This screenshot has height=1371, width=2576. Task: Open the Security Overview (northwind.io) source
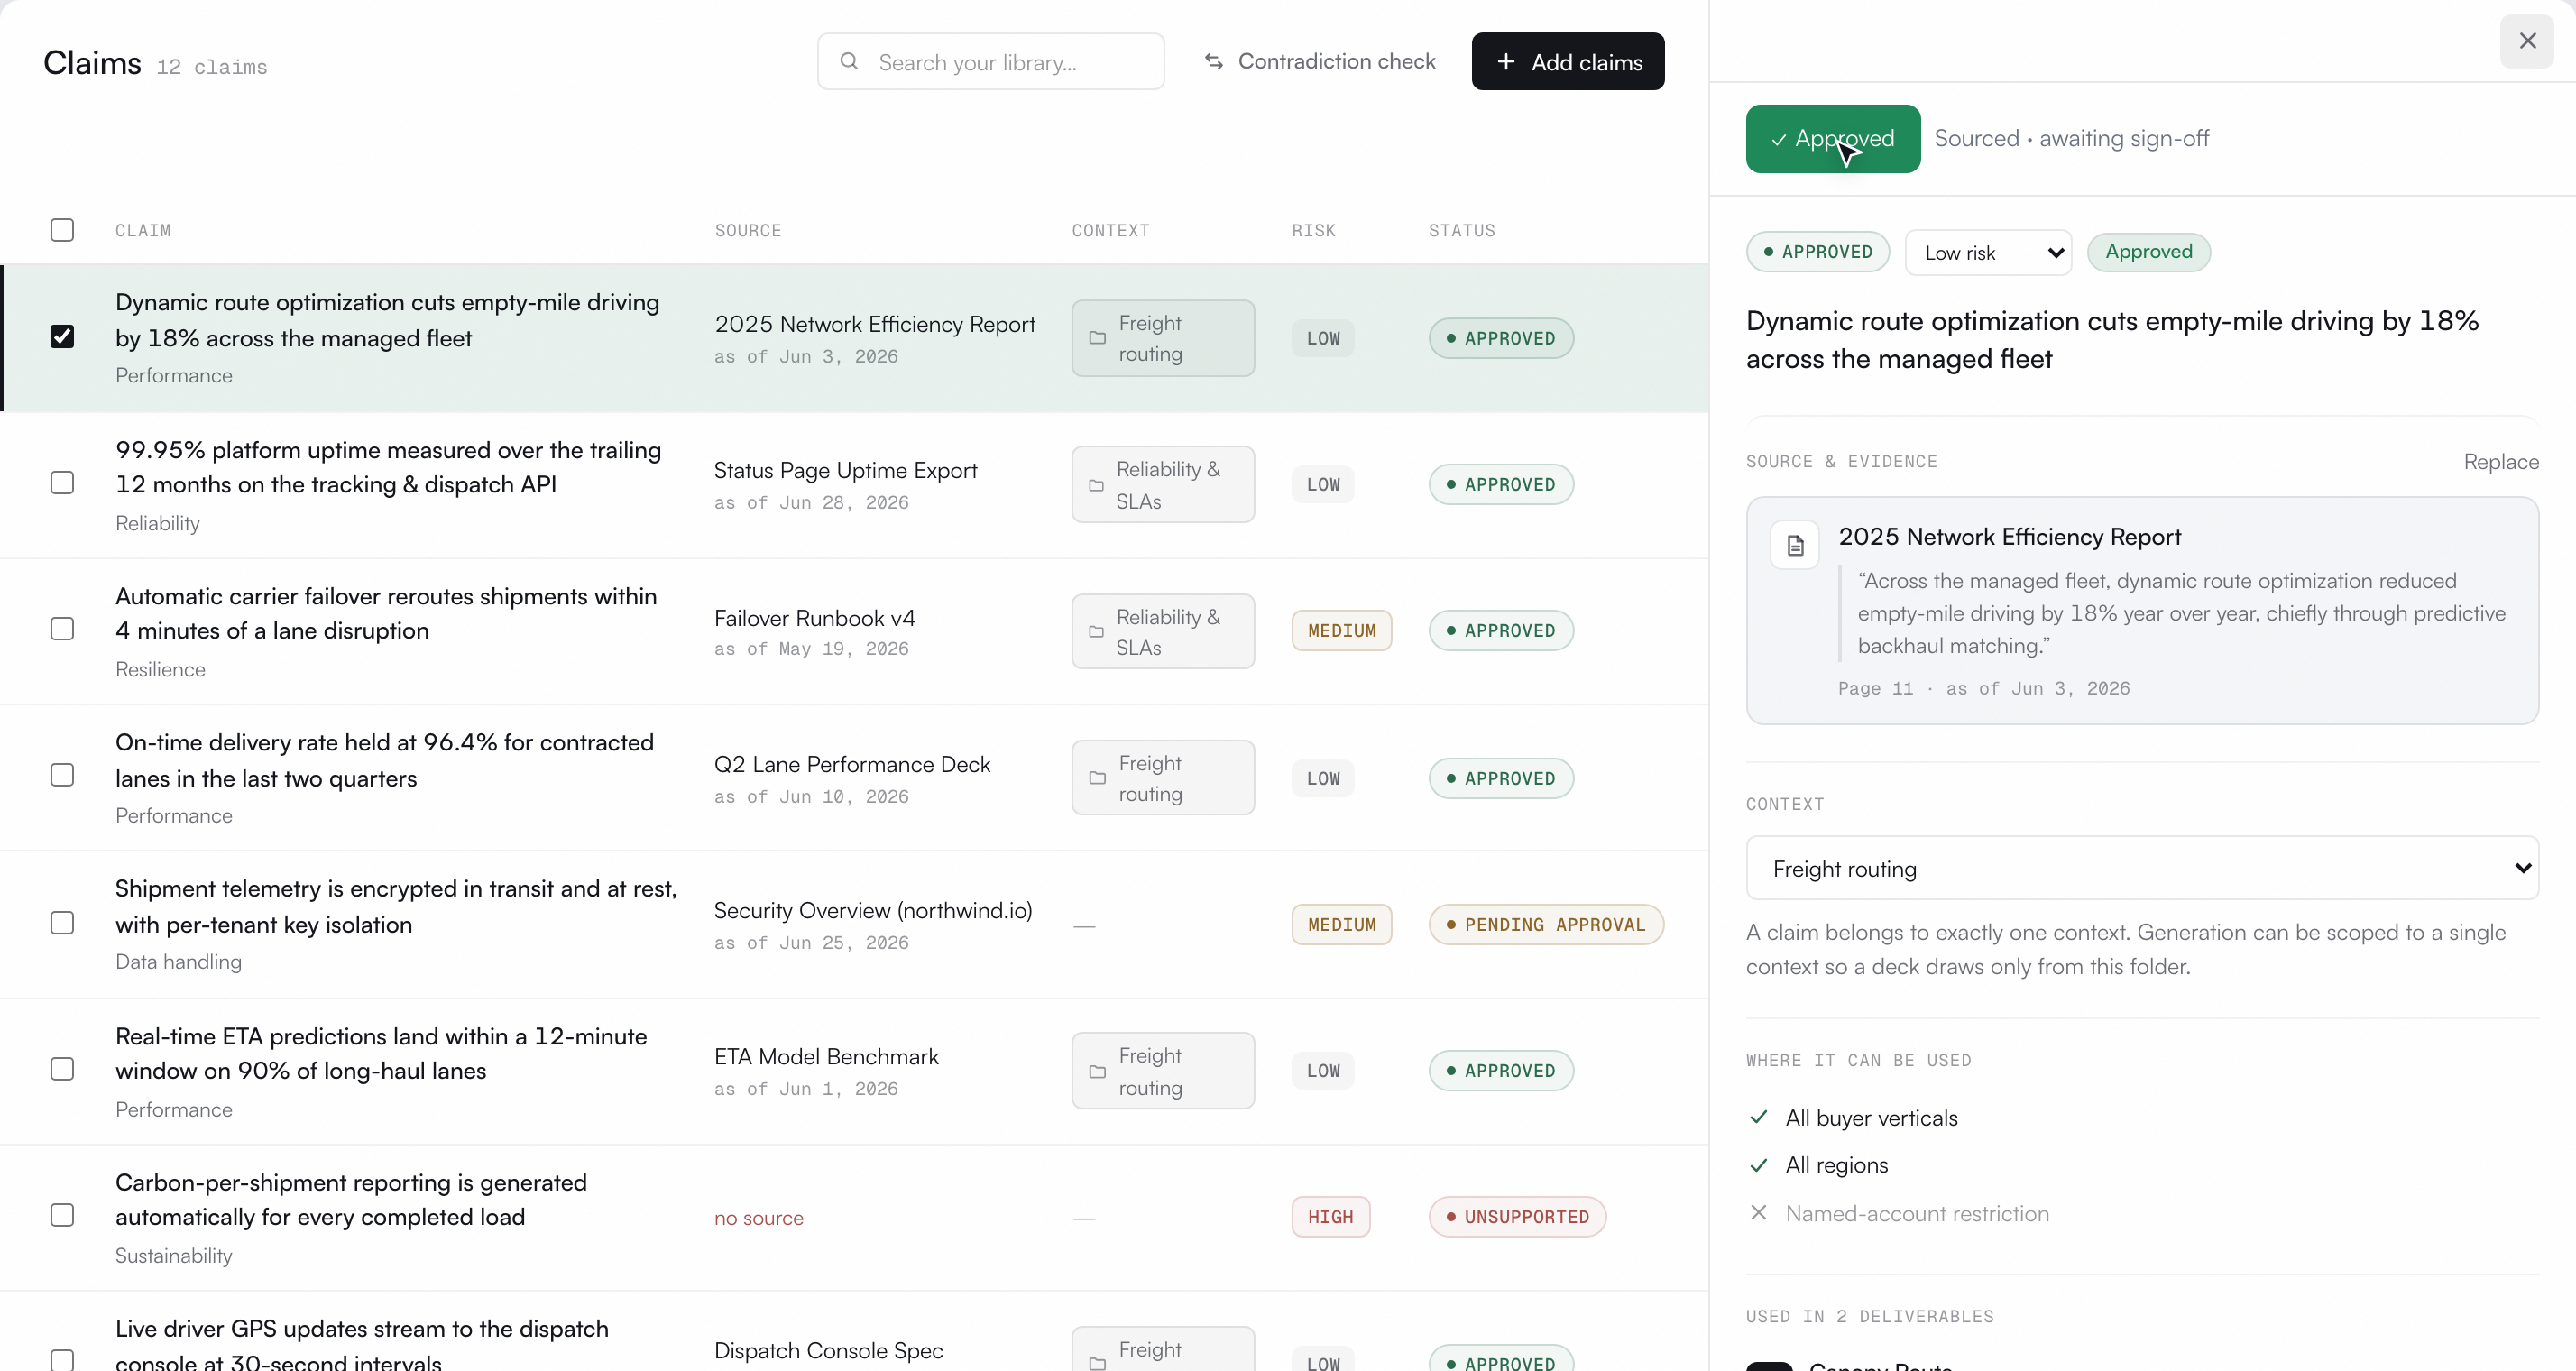(873, 910)
